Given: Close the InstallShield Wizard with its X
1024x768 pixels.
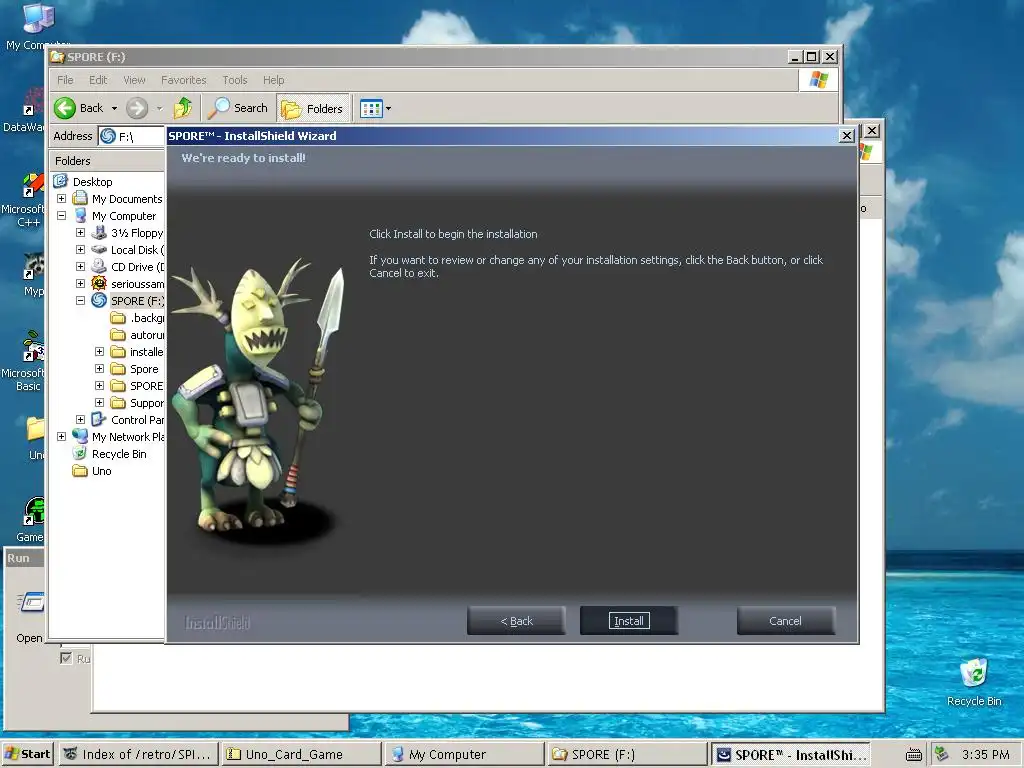Looking at the screenshot, I should pyautogui.click(x=846, y=135).
